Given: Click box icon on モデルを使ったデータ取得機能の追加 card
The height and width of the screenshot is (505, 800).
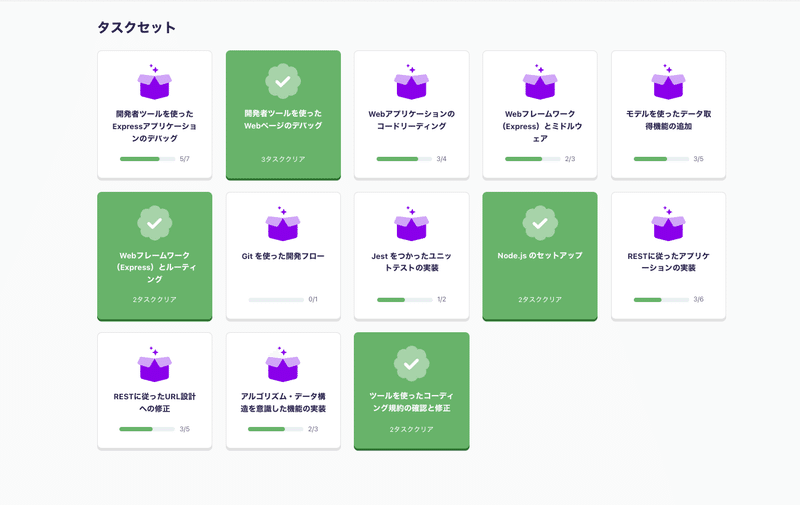Looking at the screenshot, I should pos(668,82).
